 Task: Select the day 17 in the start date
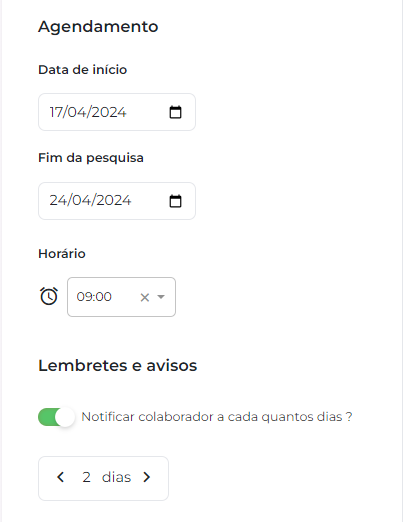(57, 112)
